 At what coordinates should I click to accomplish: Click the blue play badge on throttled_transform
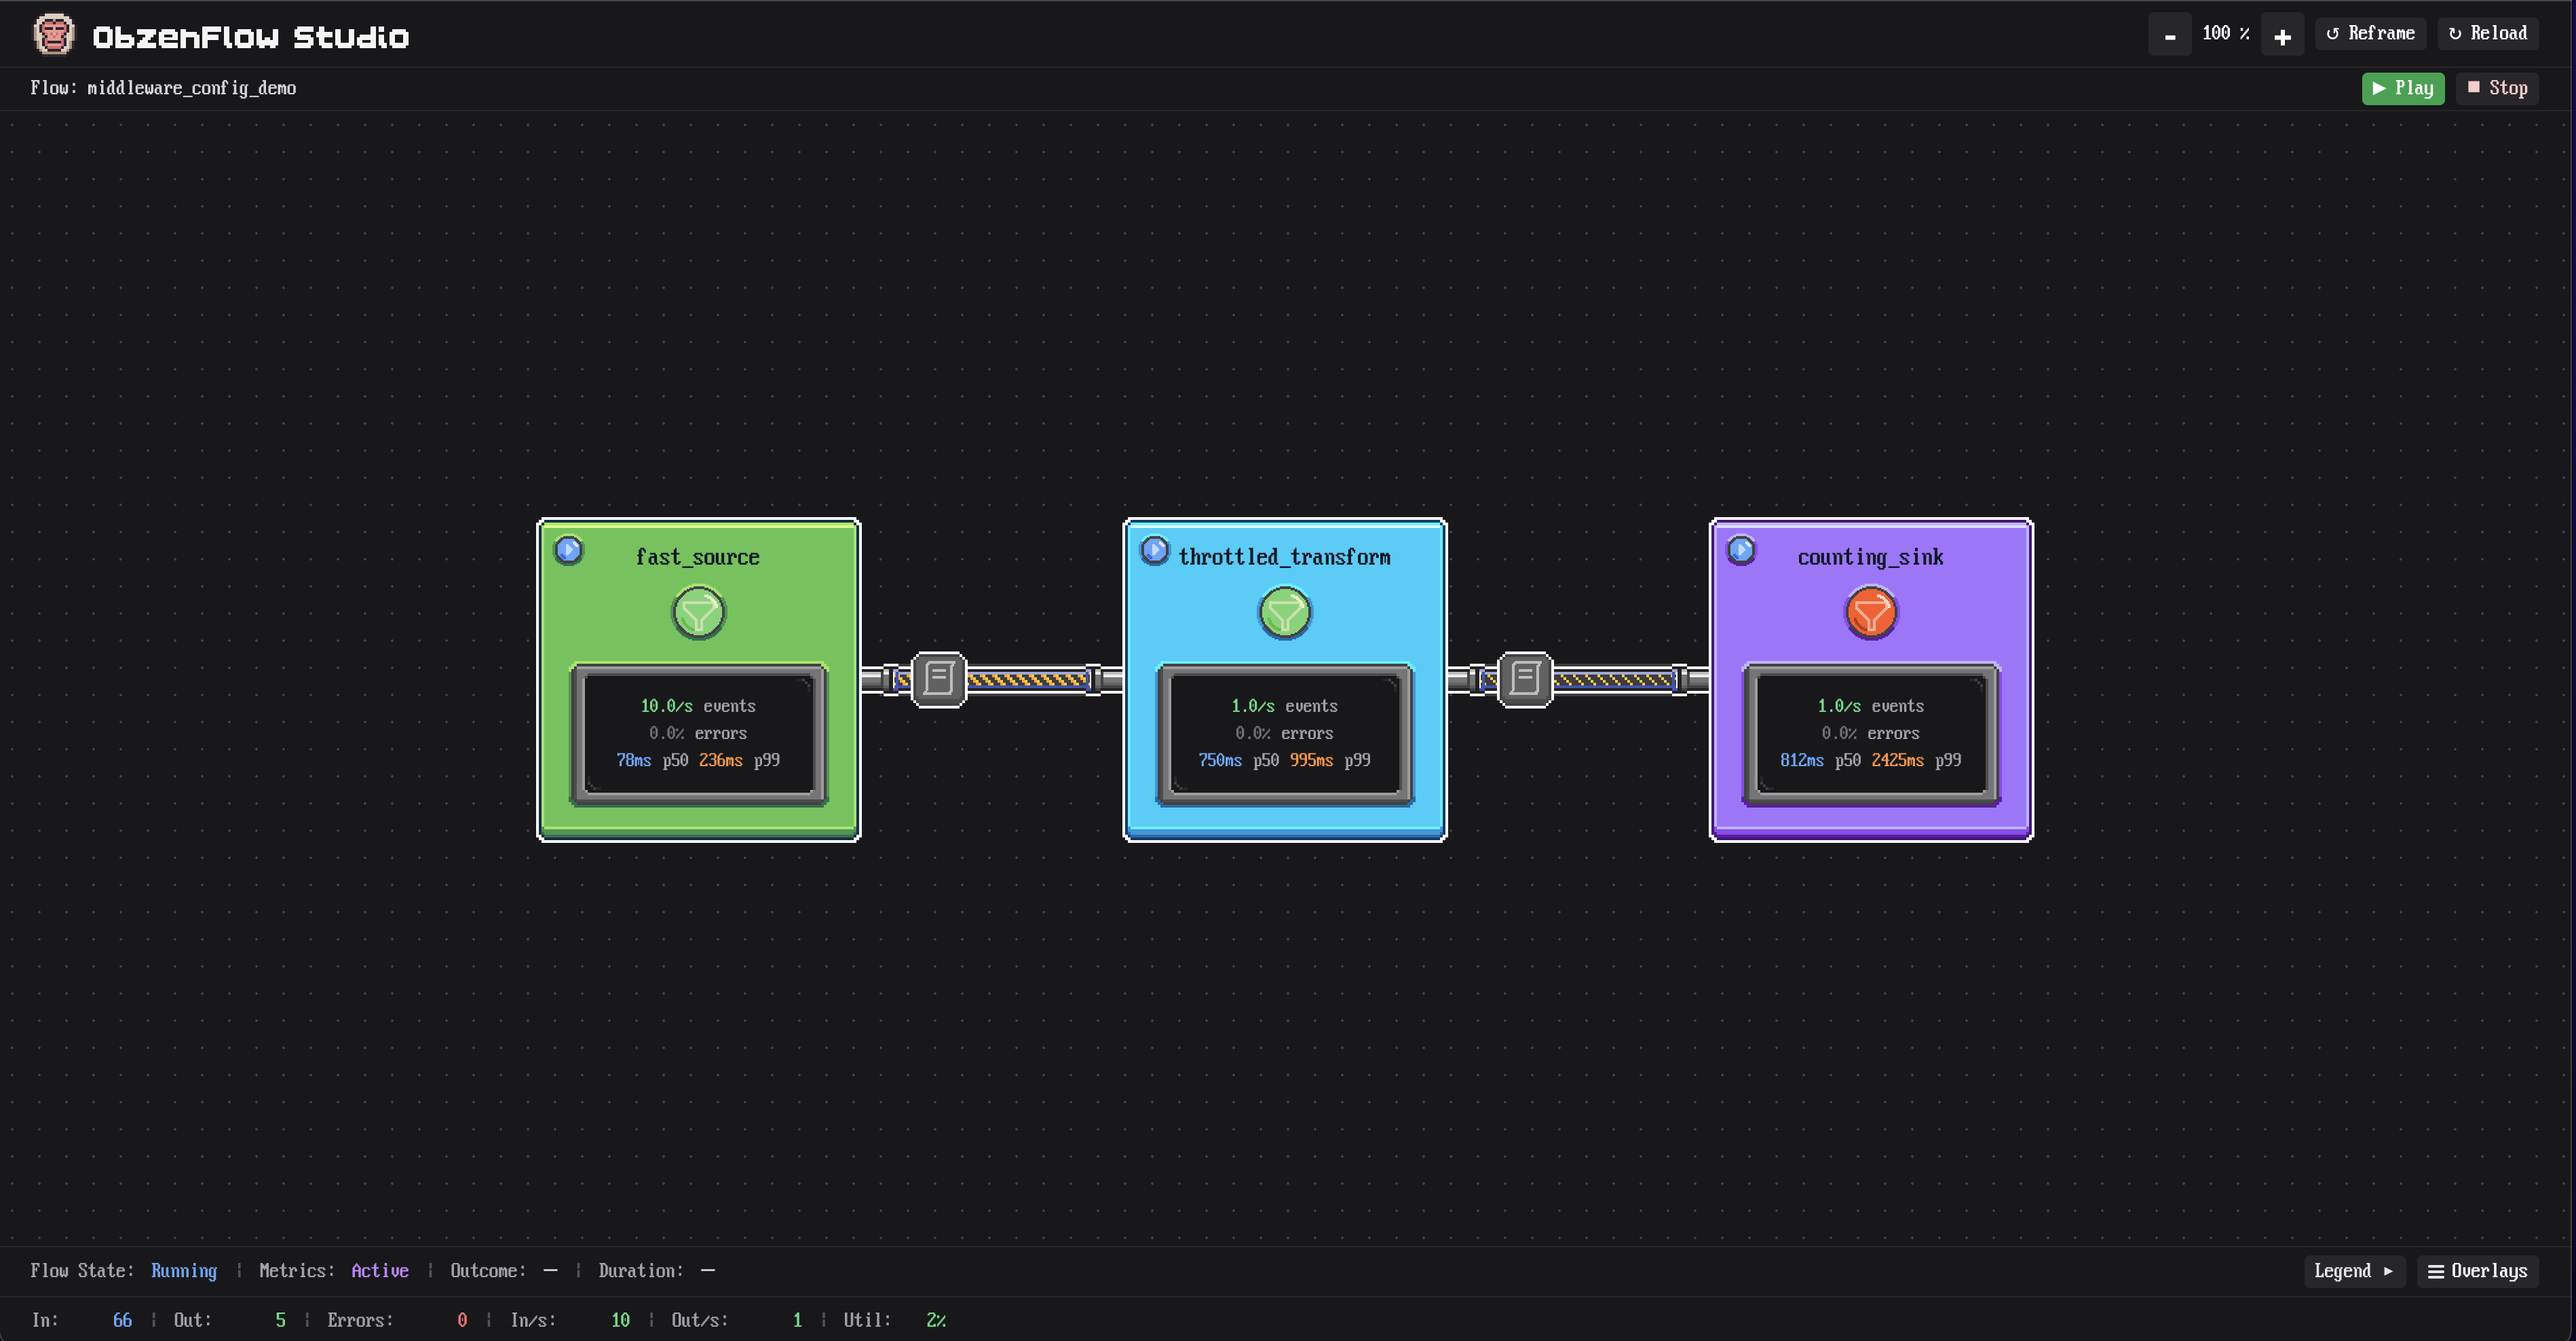[x=1154, y=550]
